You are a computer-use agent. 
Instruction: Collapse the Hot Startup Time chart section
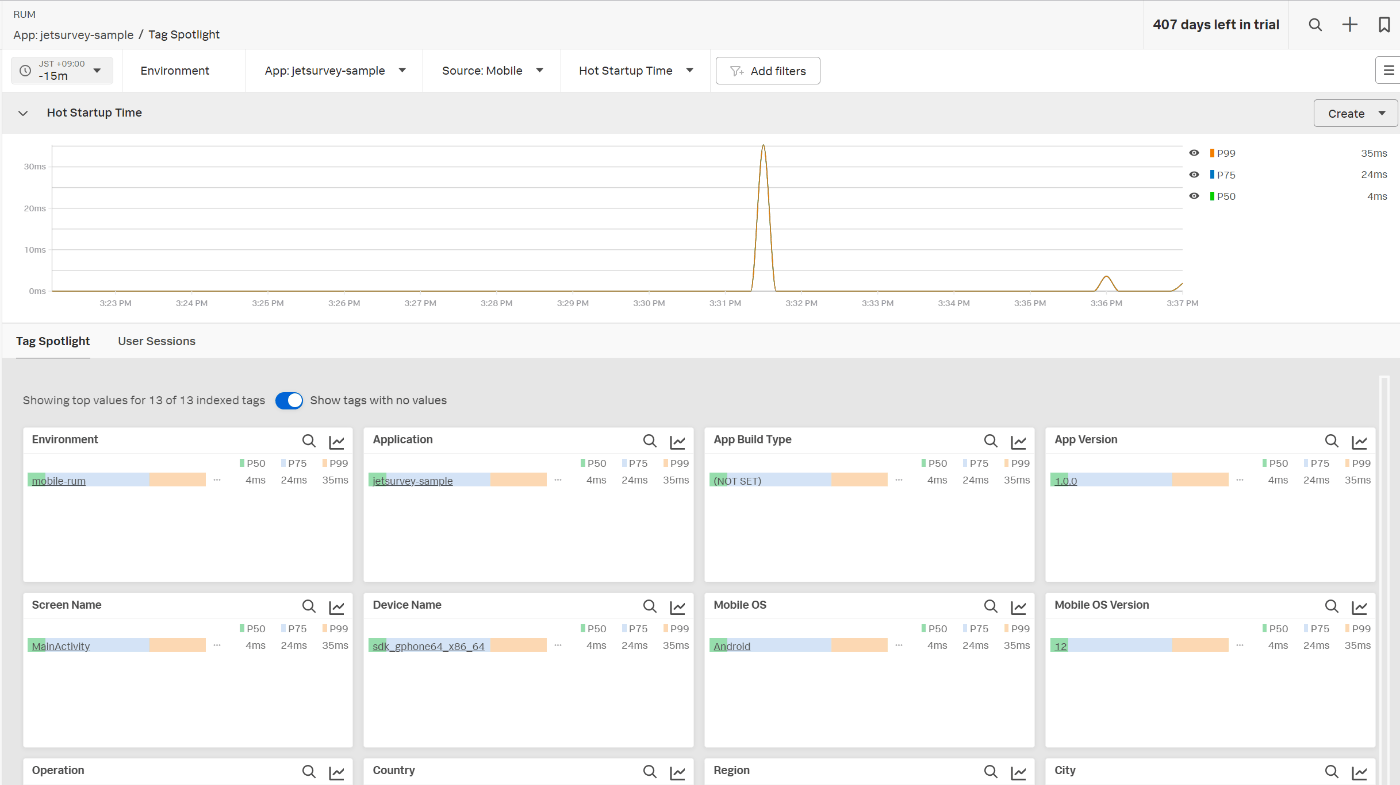pyautogui.click(x=23, y=113)
